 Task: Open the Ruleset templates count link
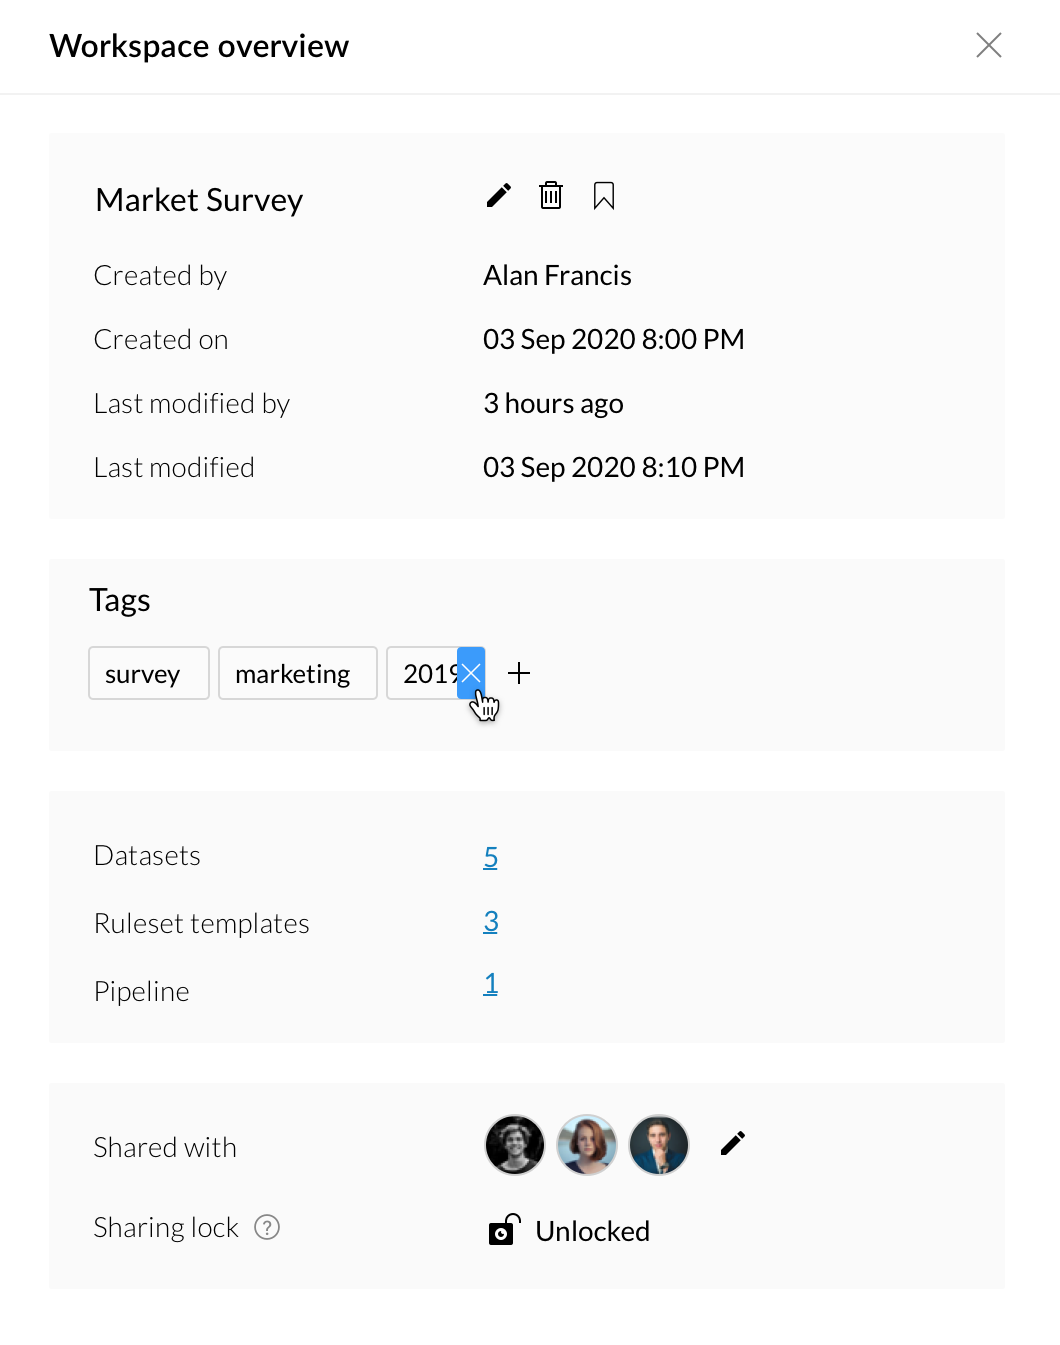[x=490, y=921]
